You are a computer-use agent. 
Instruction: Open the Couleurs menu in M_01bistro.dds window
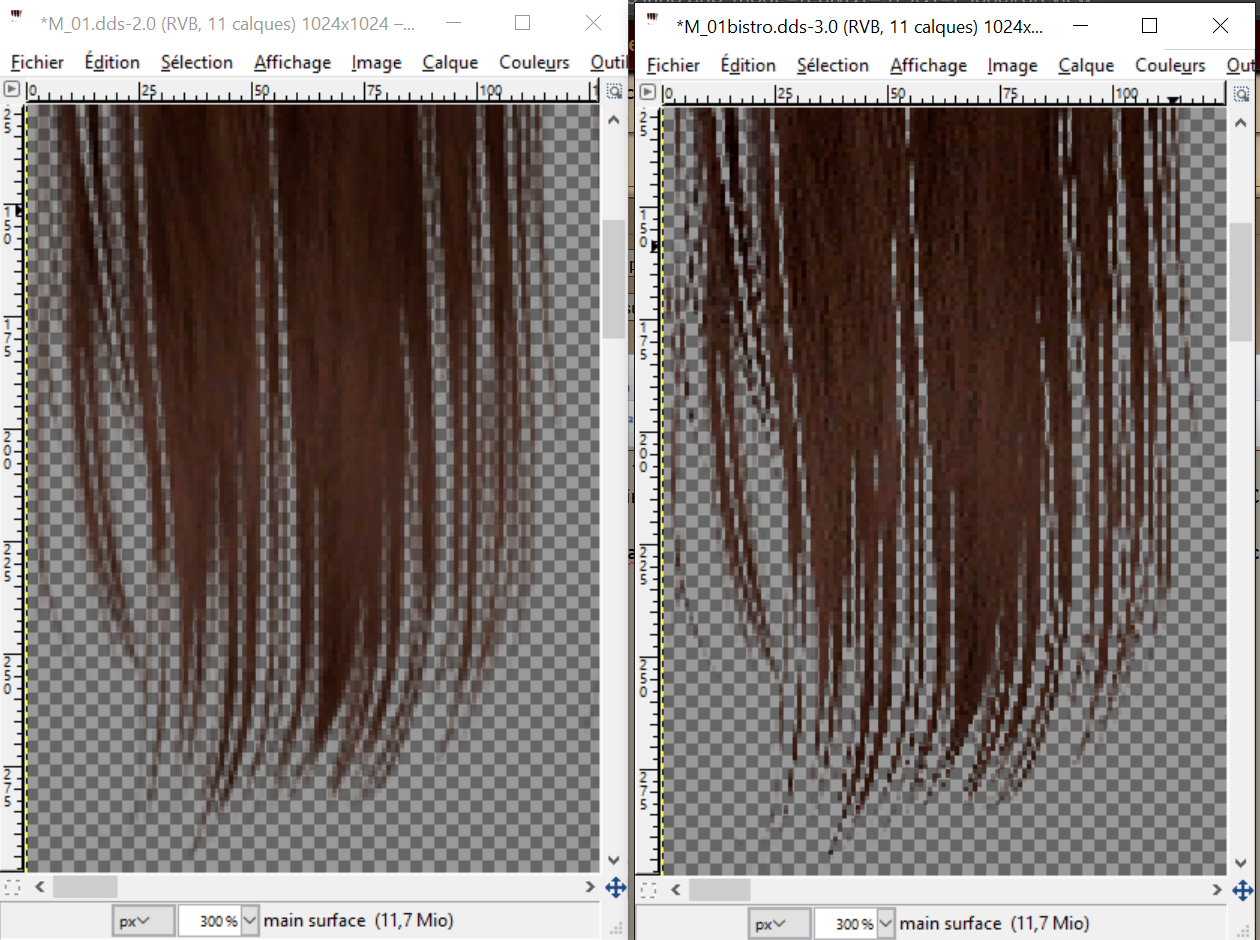(1170, 65)
